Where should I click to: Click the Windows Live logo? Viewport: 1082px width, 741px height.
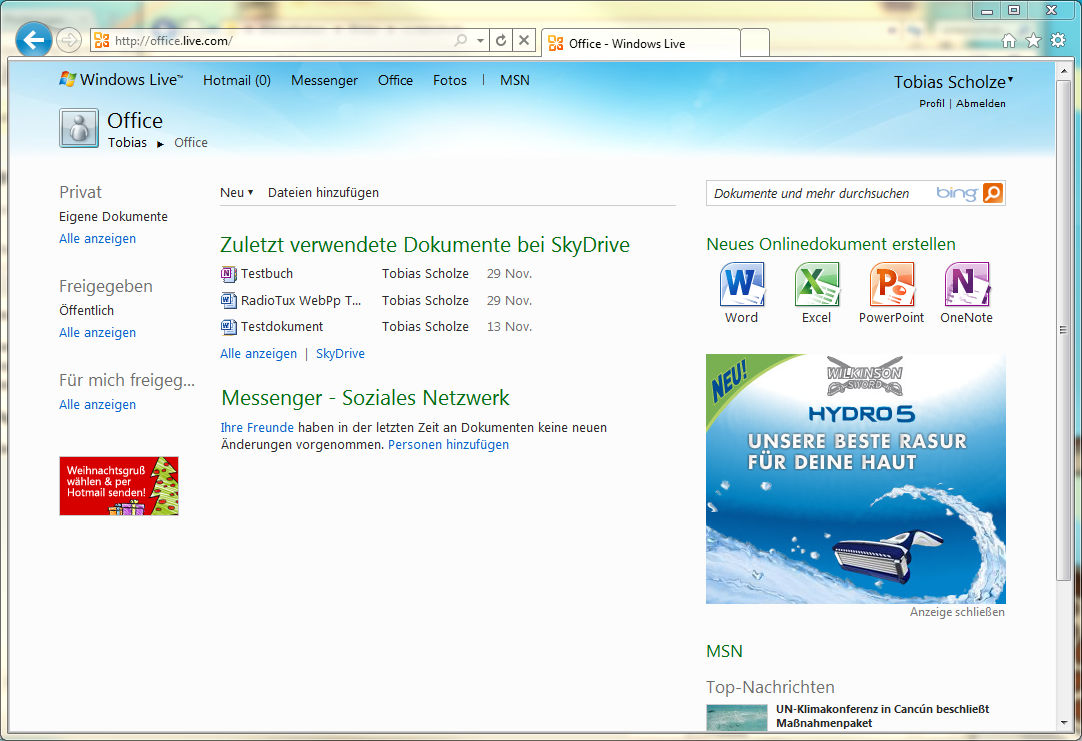pyautogui.click(x=121, y=79)
